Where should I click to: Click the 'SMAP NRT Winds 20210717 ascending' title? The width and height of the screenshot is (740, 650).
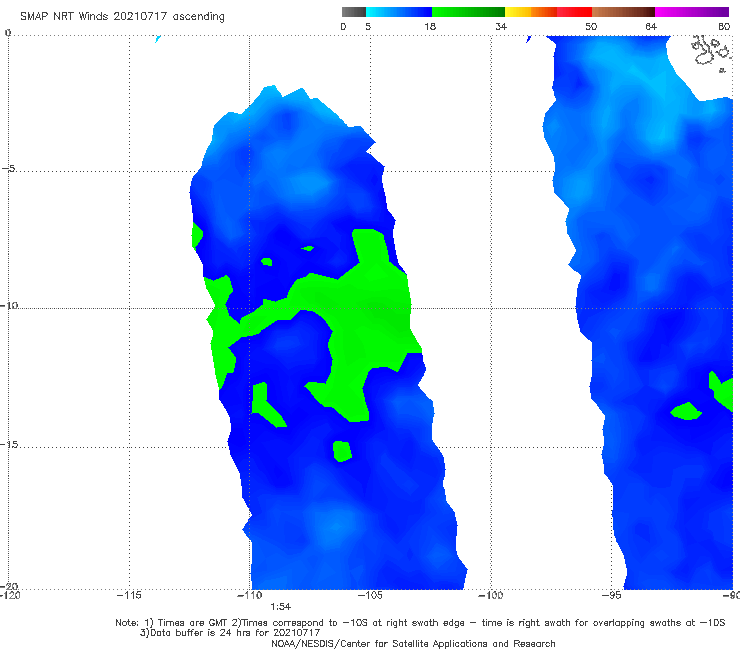click(x=122, y=16)
